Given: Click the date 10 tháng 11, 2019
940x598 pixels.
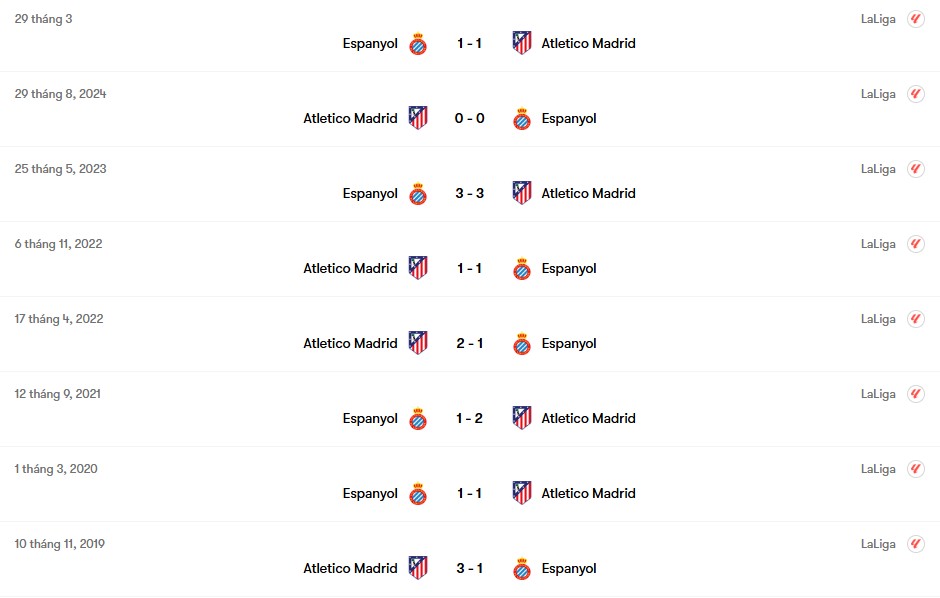Looking at the screenshot, I should 59,544.
